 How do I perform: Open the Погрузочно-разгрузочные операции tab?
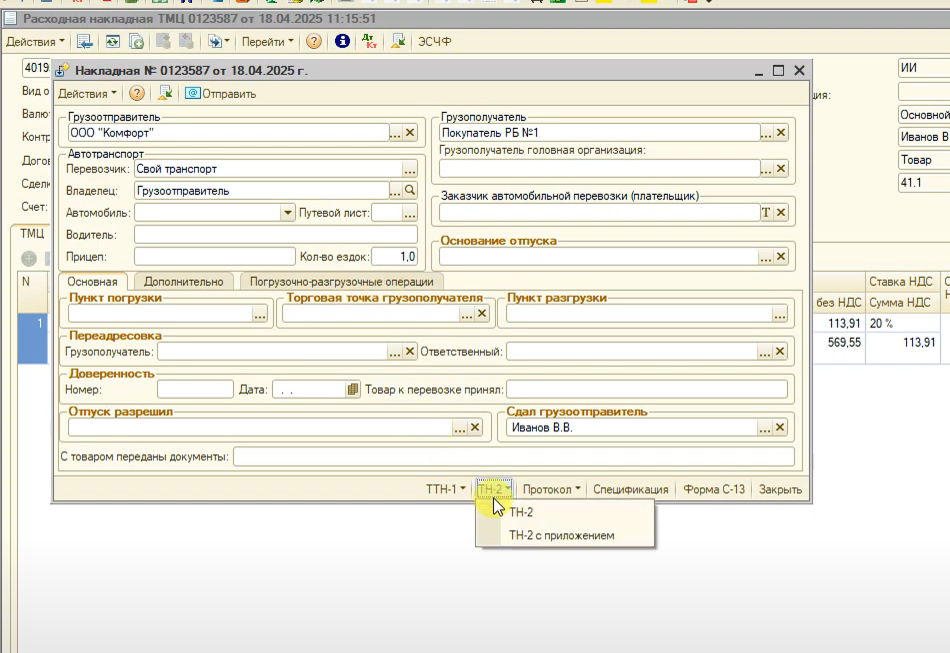[342, 282]
